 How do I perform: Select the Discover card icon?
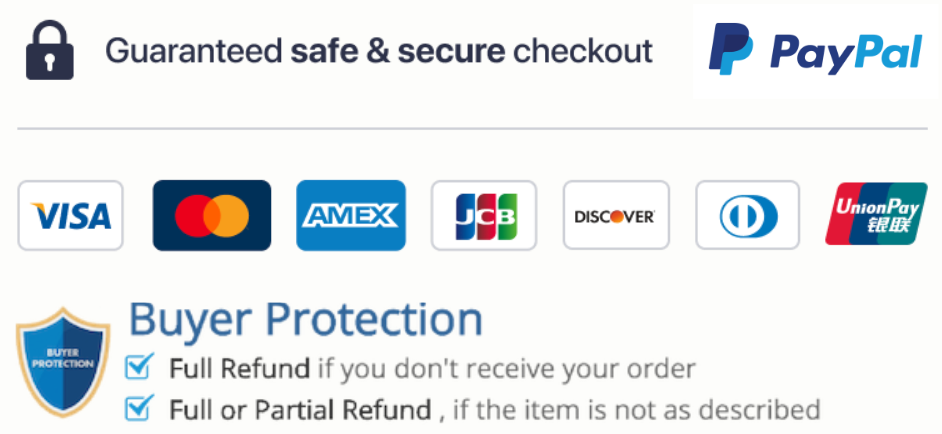click(615, 215)
